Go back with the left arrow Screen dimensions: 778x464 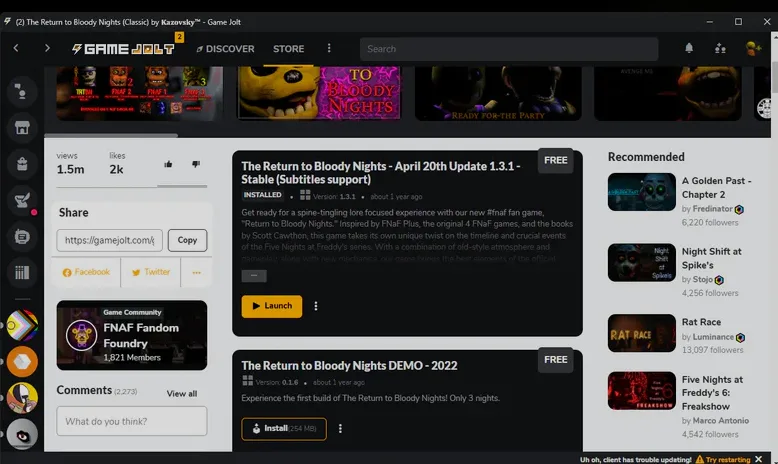tap(16, 48)
